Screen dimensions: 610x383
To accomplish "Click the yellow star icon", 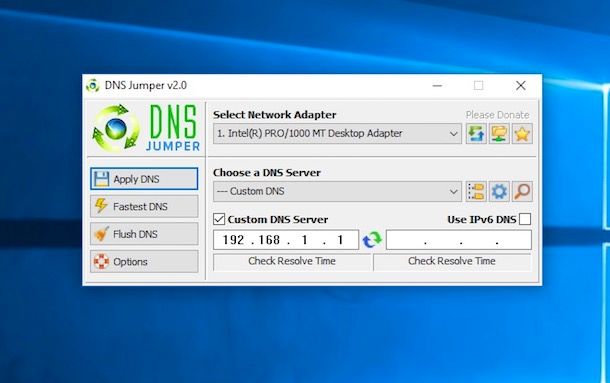I will [522, 134].
